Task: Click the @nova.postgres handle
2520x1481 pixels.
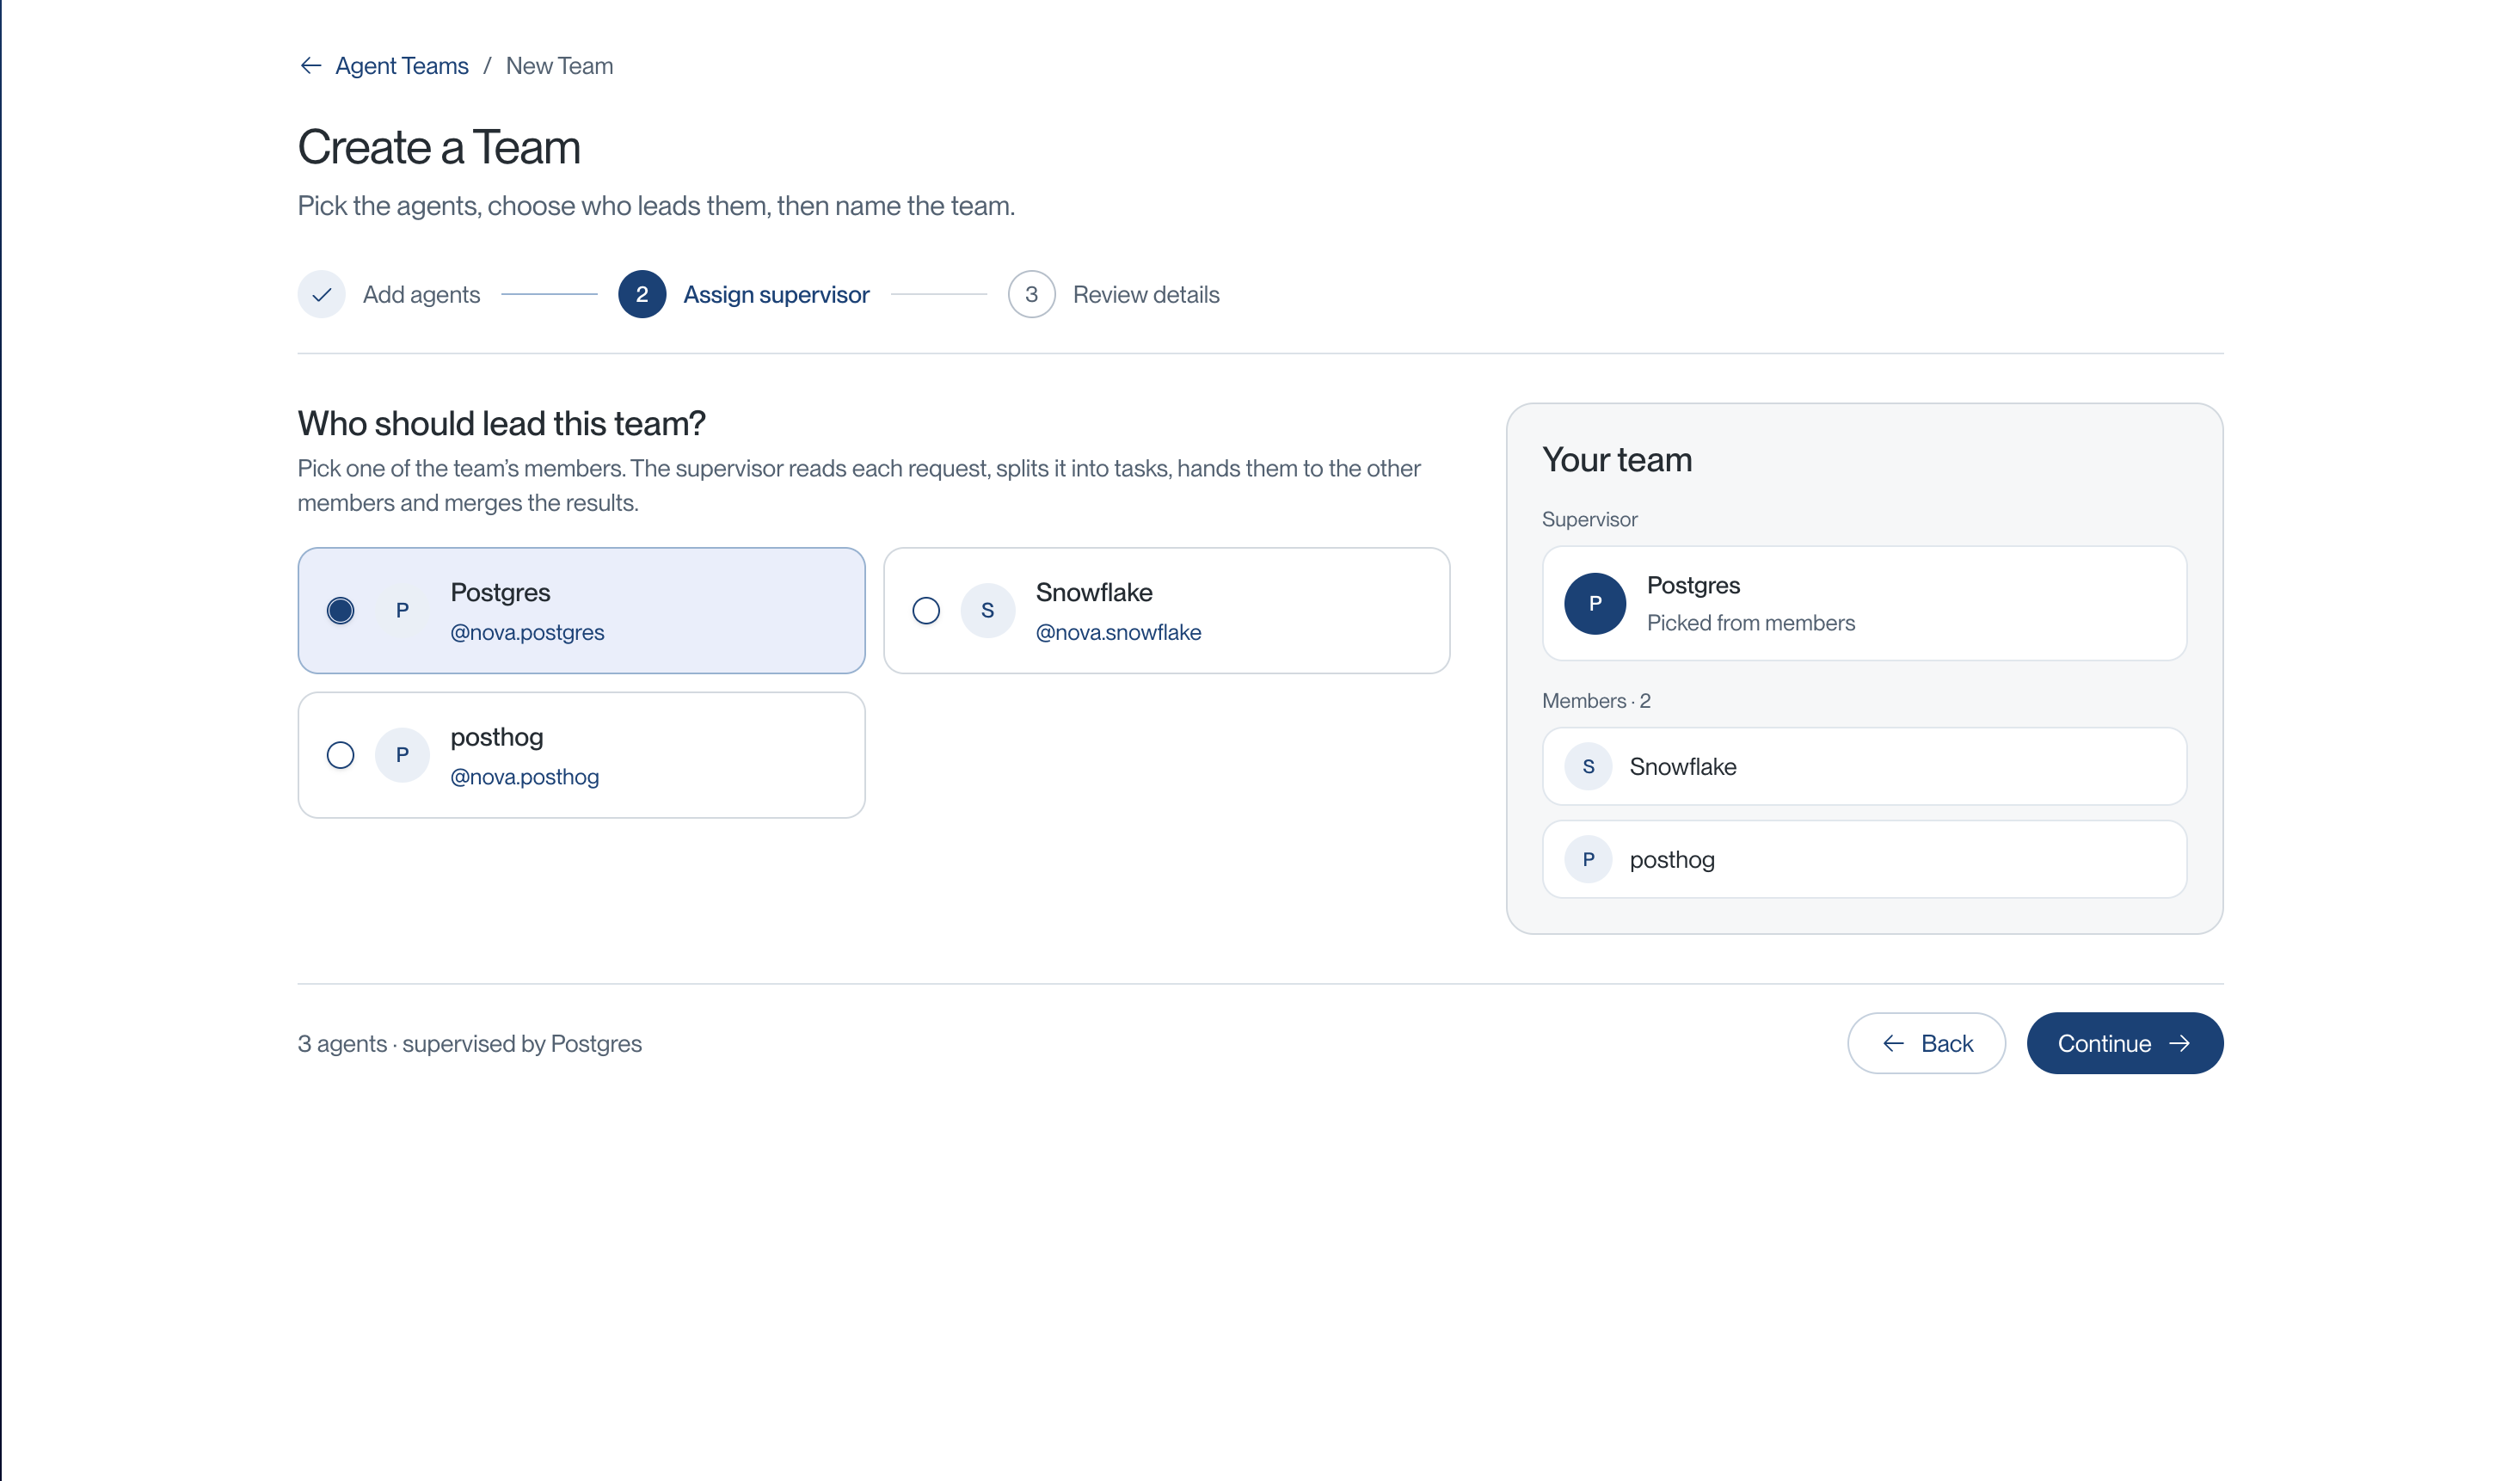Action: tap(527, 632)
